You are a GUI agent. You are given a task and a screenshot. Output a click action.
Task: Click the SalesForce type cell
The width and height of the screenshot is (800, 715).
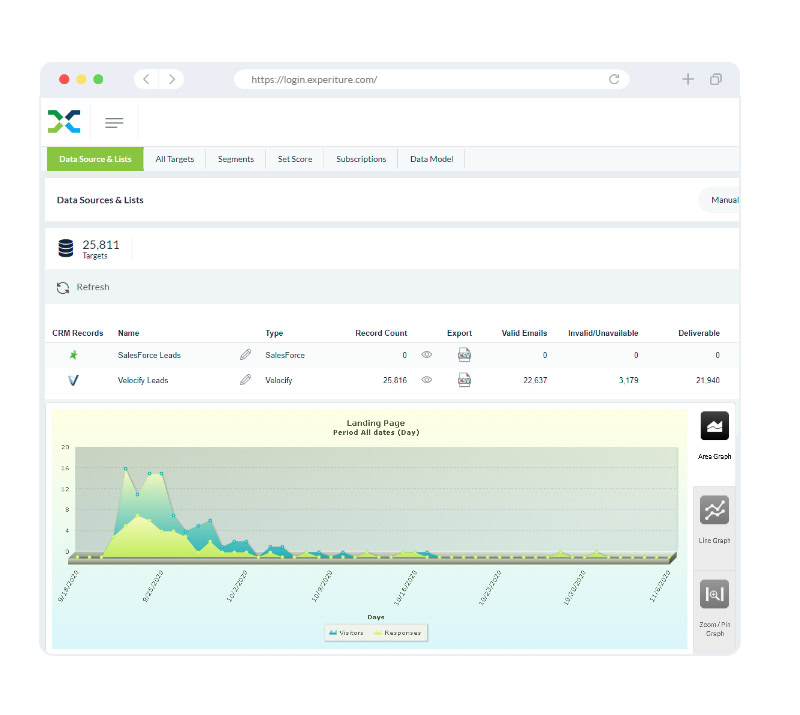pos(285,355)
